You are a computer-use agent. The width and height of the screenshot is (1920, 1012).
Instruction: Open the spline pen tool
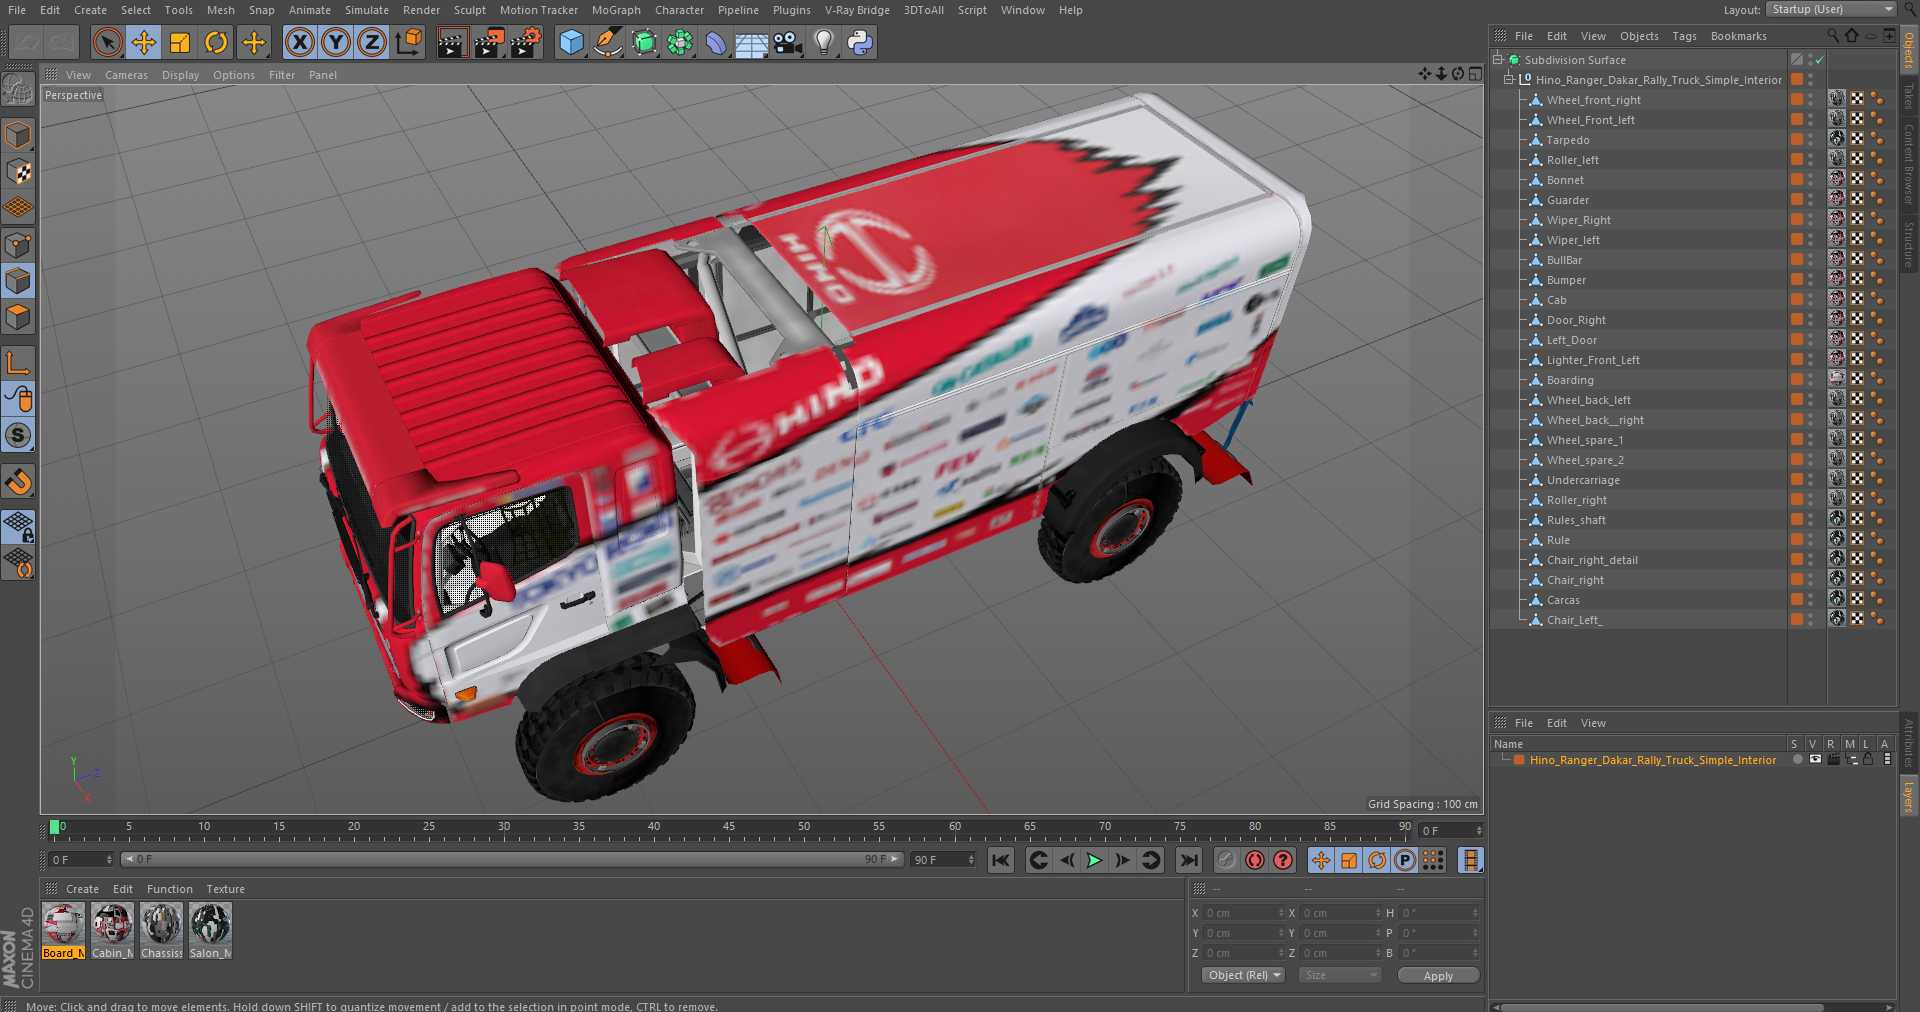607,42
